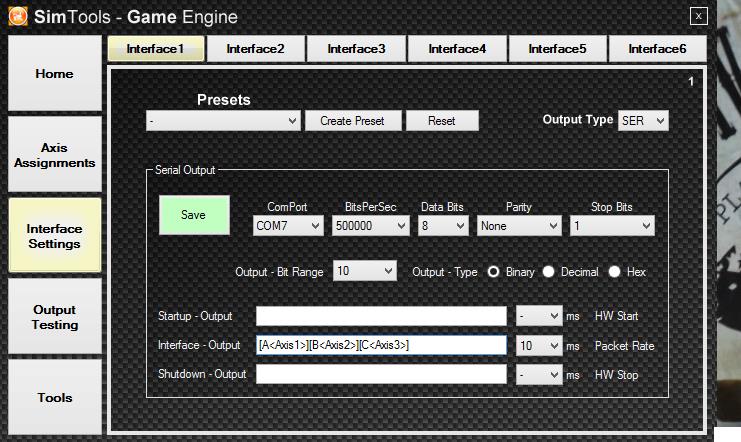This screenshot has height=442, width=741.
Task: Select the Binary output type
Action: (x=493, y=272)
